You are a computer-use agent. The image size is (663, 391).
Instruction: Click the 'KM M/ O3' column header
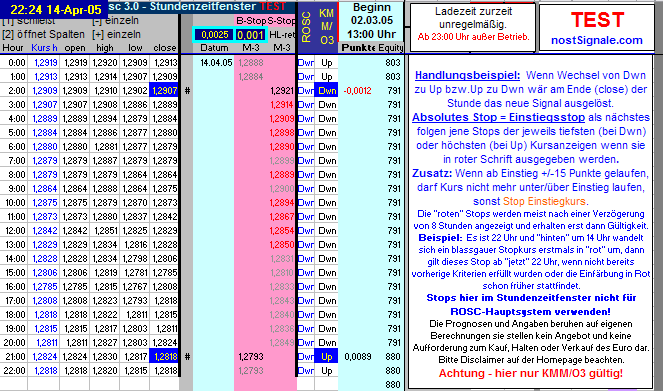click(x=326, y=27)
